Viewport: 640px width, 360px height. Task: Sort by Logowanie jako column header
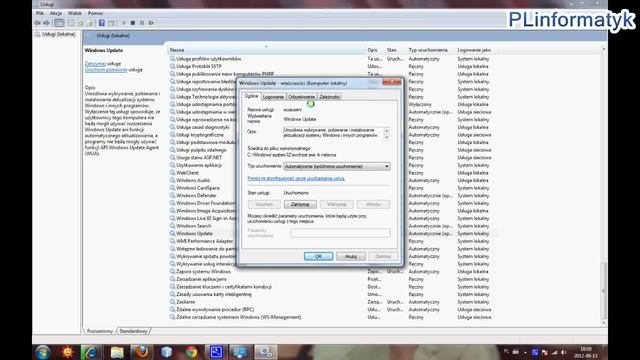point(475,50)
